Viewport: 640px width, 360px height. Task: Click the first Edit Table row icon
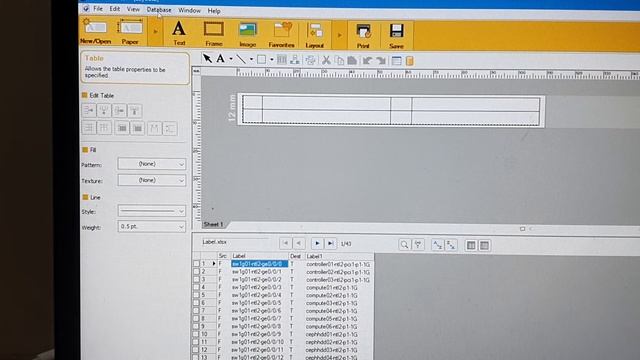pyautogui.click(x=89, y=111)
